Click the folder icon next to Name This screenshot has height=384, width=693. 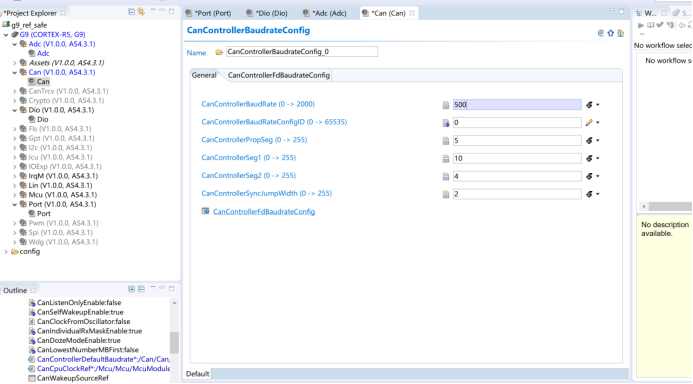coord(219,52)
